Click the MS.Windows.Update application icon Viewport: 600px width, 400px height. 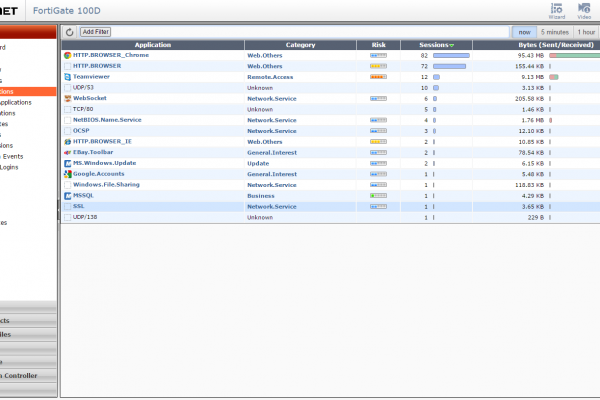tap(68, 163)
